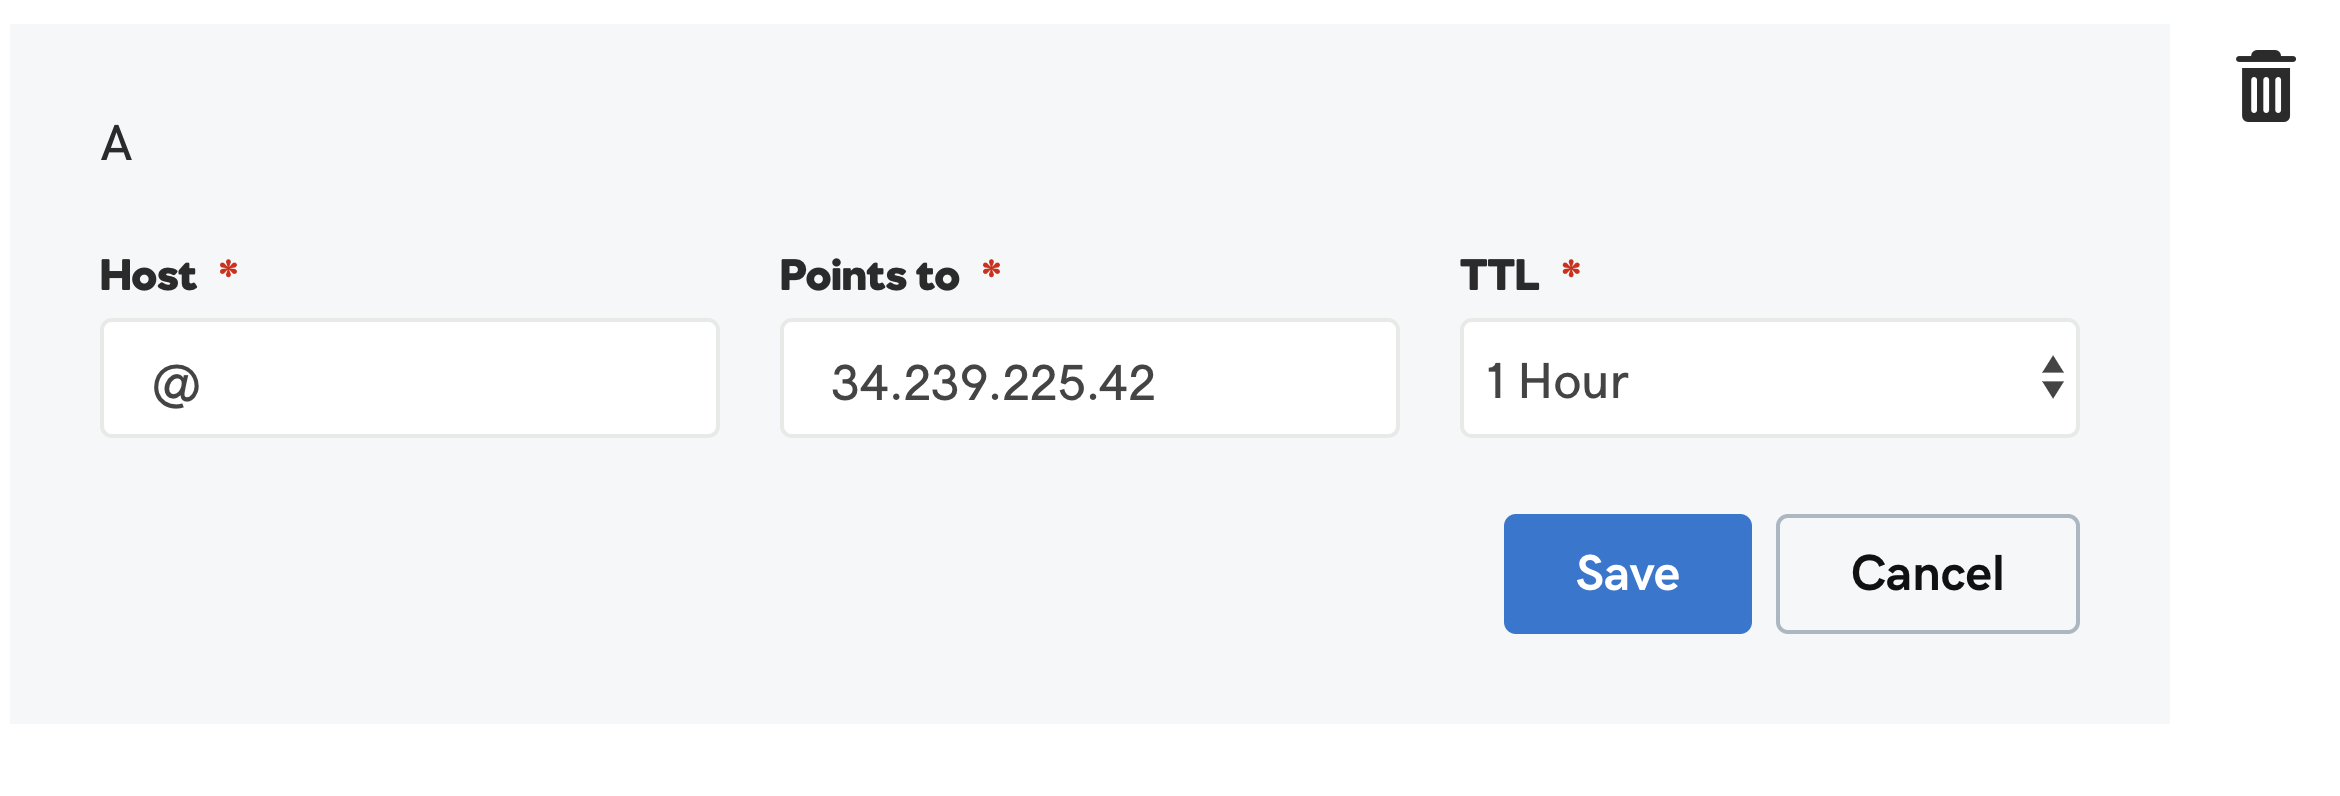Screen dimensions: 2340x796
Task: Click the red asterisk beside Points to
Action: (991, 268)
